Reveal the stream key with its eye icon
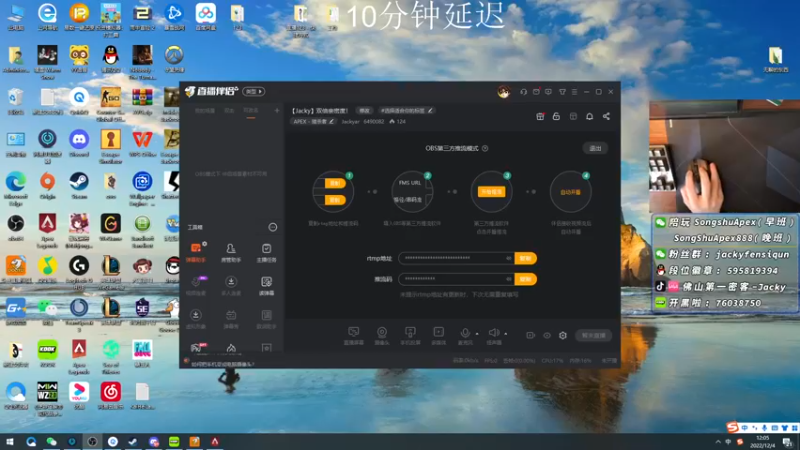This screenshot has width=800, height=450. coord(508,279)
